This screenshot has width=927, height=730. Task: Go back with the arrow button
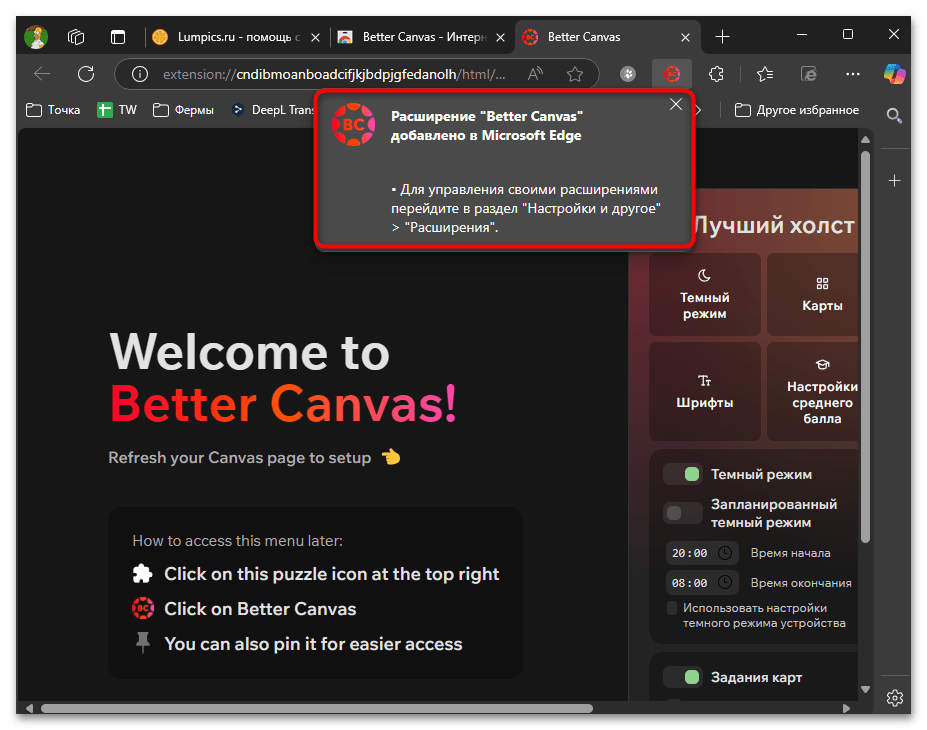pos(42,74)
